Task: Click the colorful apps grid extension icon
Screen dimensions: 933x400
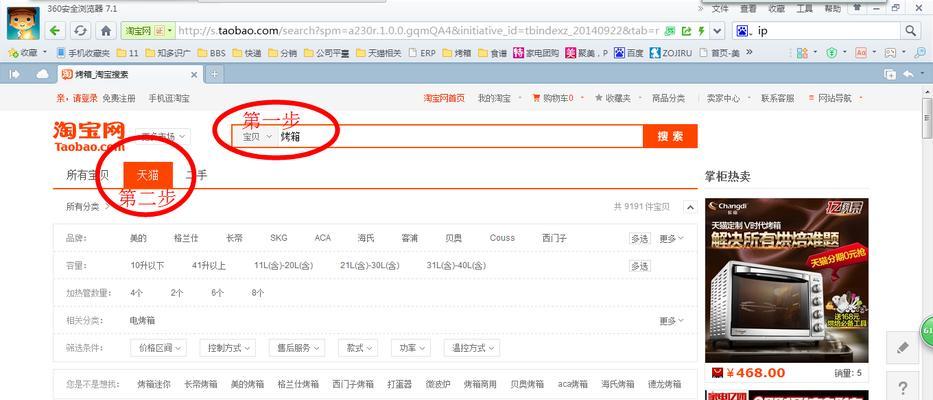Action: (802, 53)
